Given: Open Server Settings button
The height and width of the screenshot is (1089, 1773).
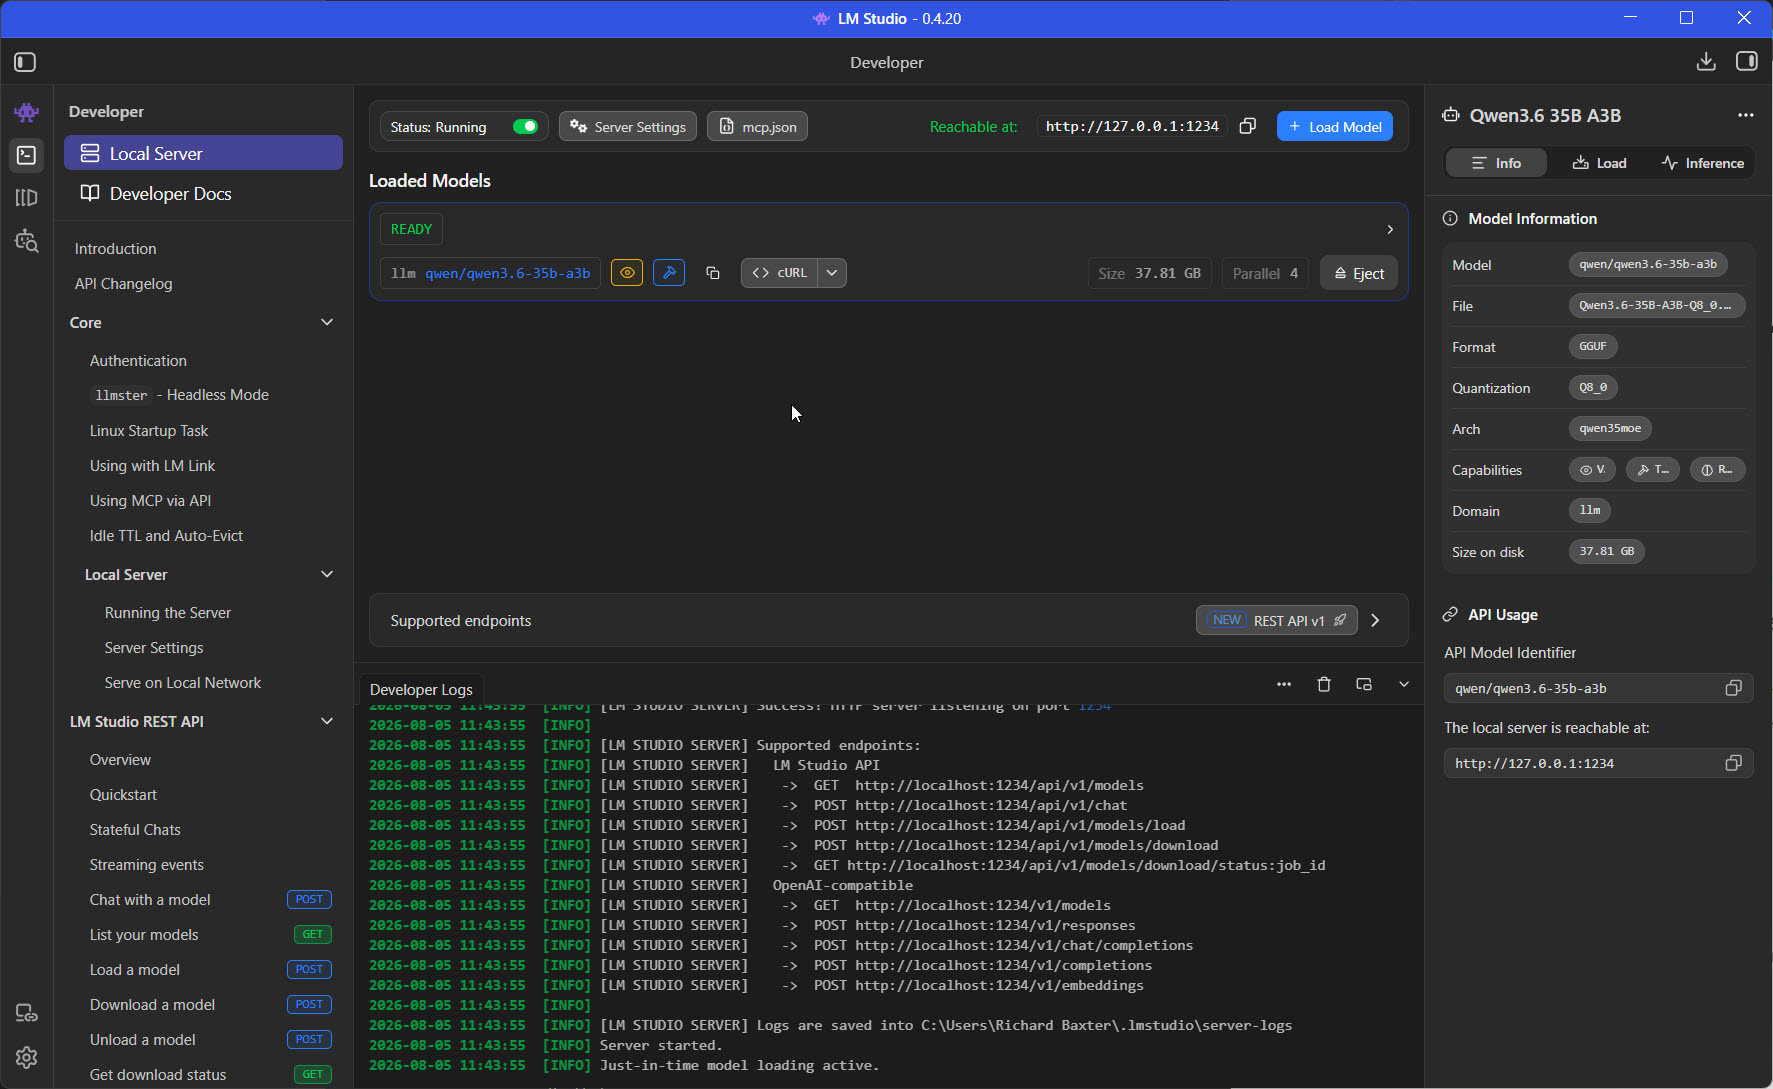Looking at the screenshot, I should click(x=628, y=126).
